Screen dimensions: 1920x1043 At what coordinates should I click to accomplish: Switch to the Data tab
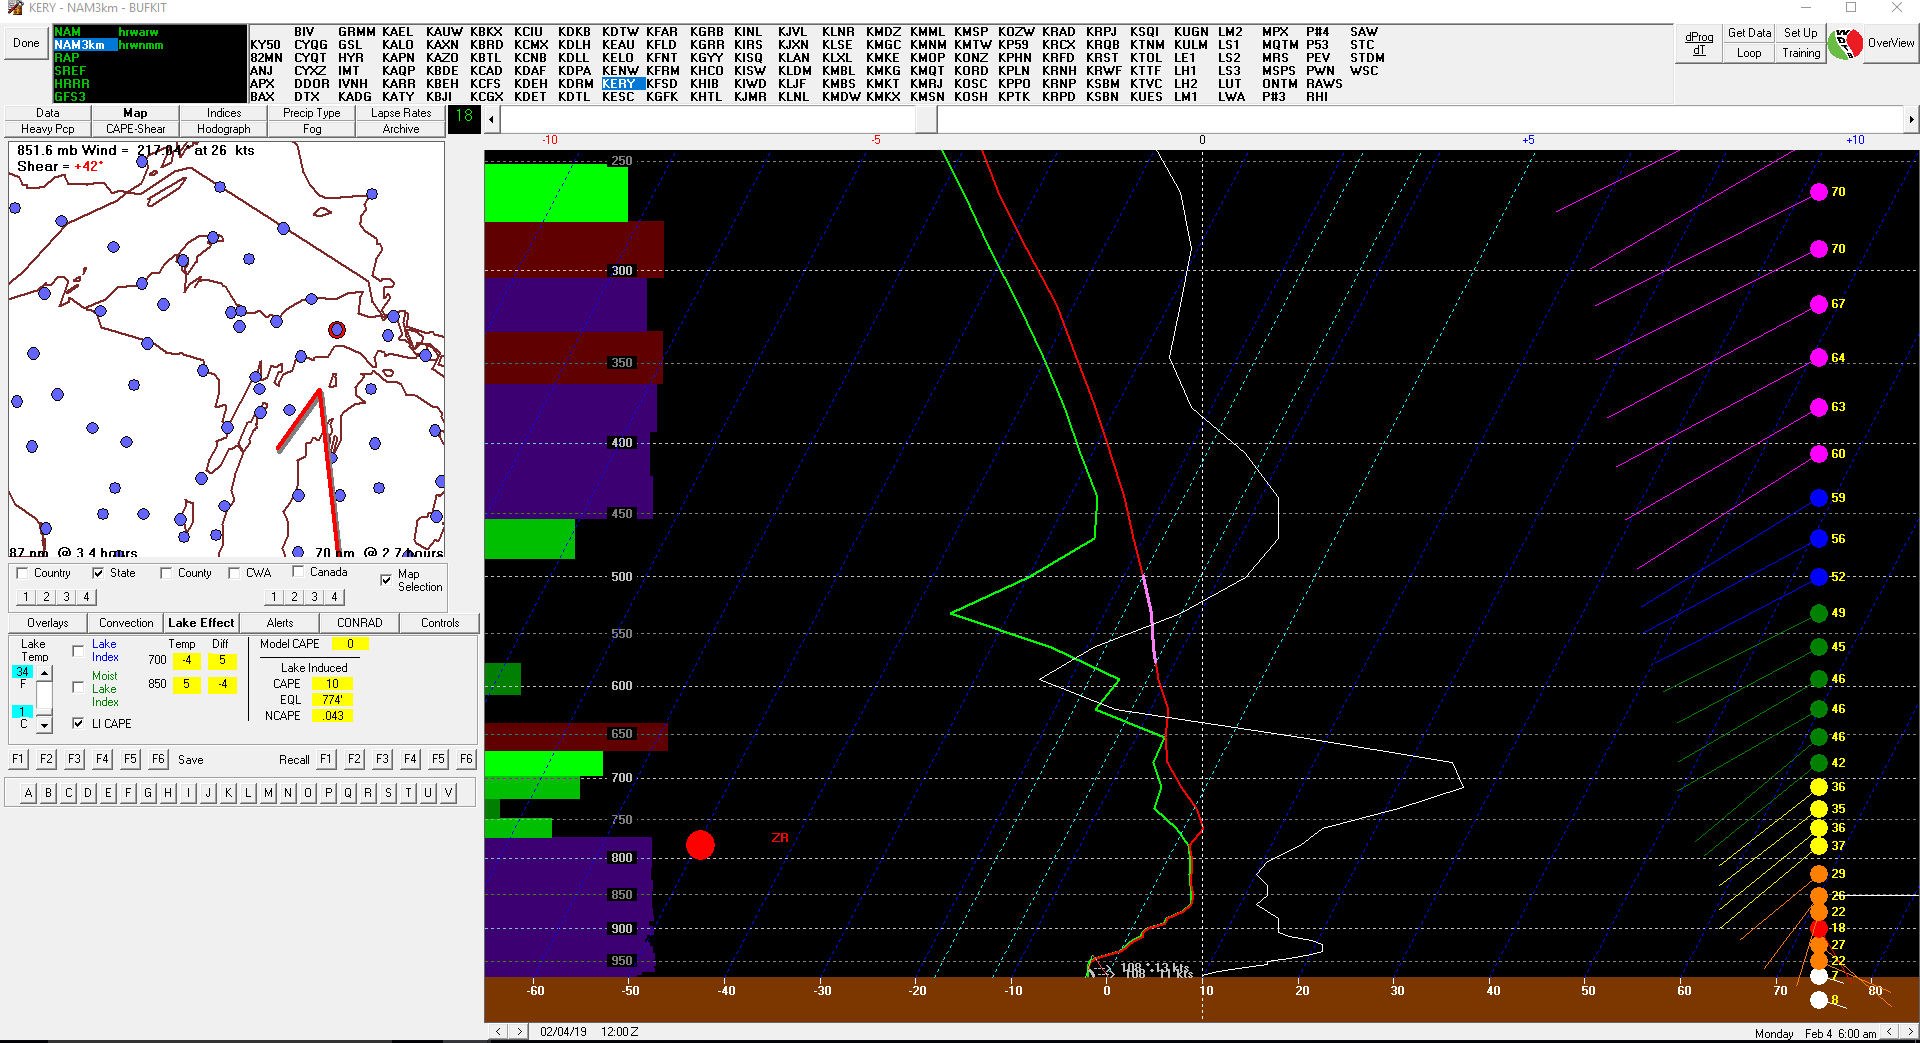tap(48, 113)
